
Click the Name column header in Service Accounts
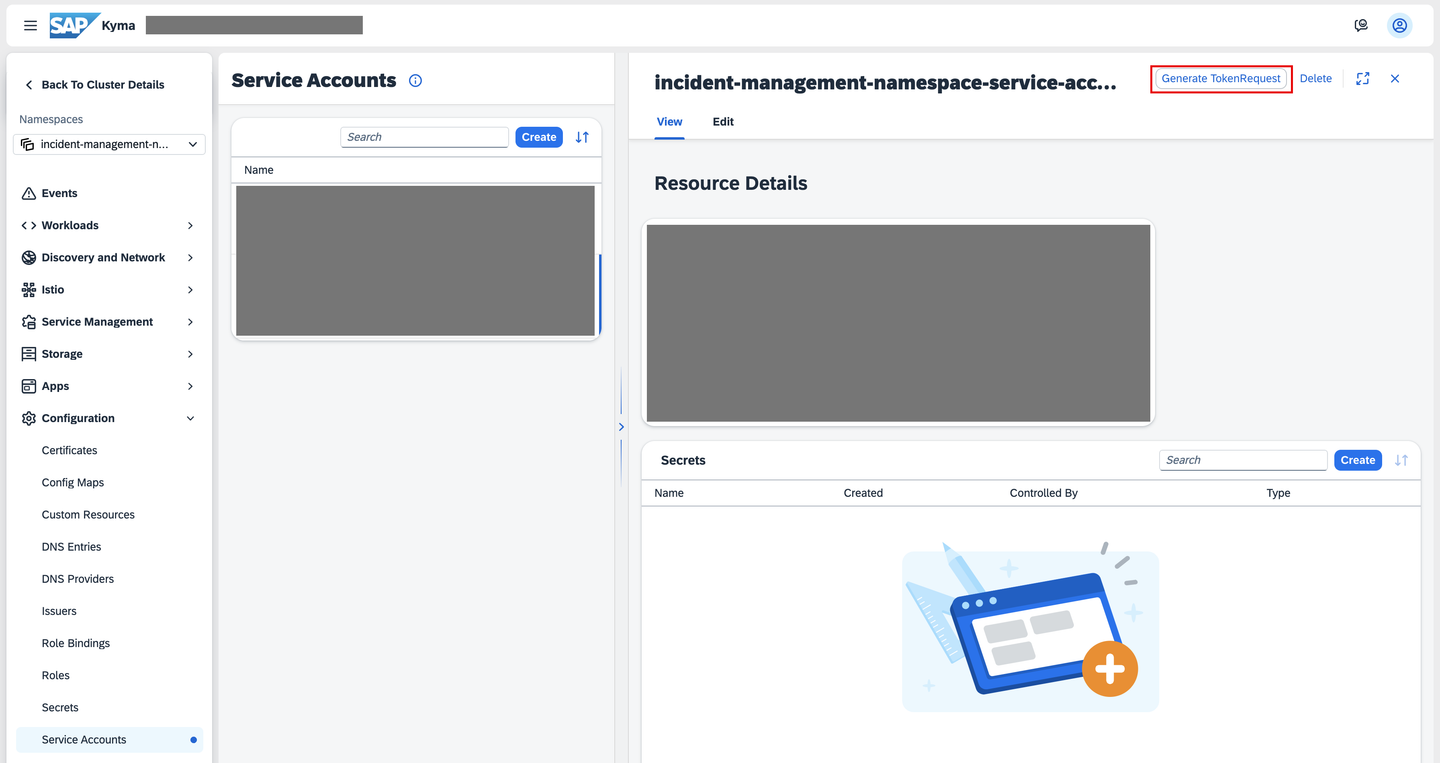click(x=259, y=170)
